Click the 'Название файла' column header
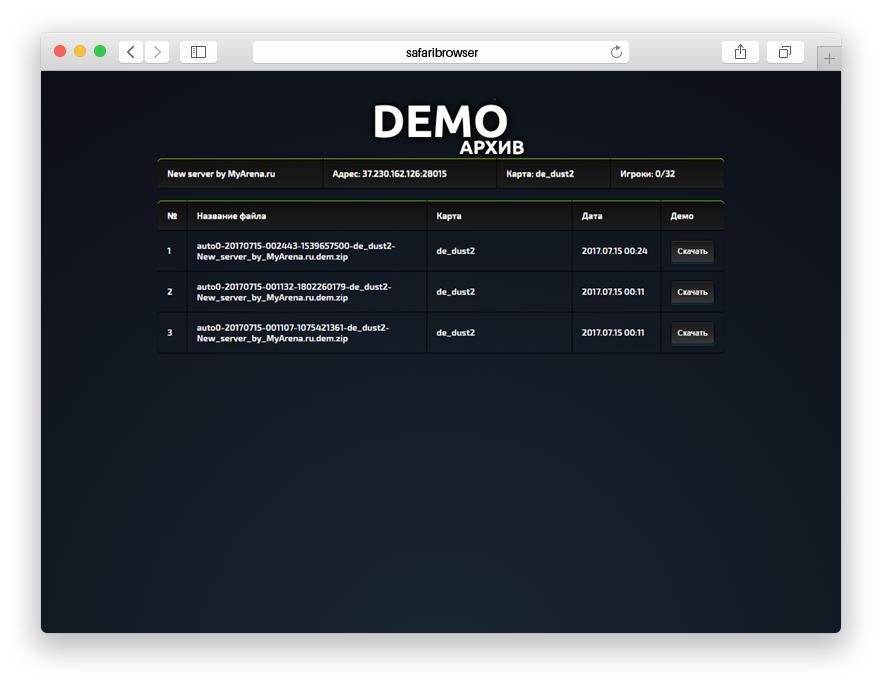This screenshot has width=889, height=682. 307,216
